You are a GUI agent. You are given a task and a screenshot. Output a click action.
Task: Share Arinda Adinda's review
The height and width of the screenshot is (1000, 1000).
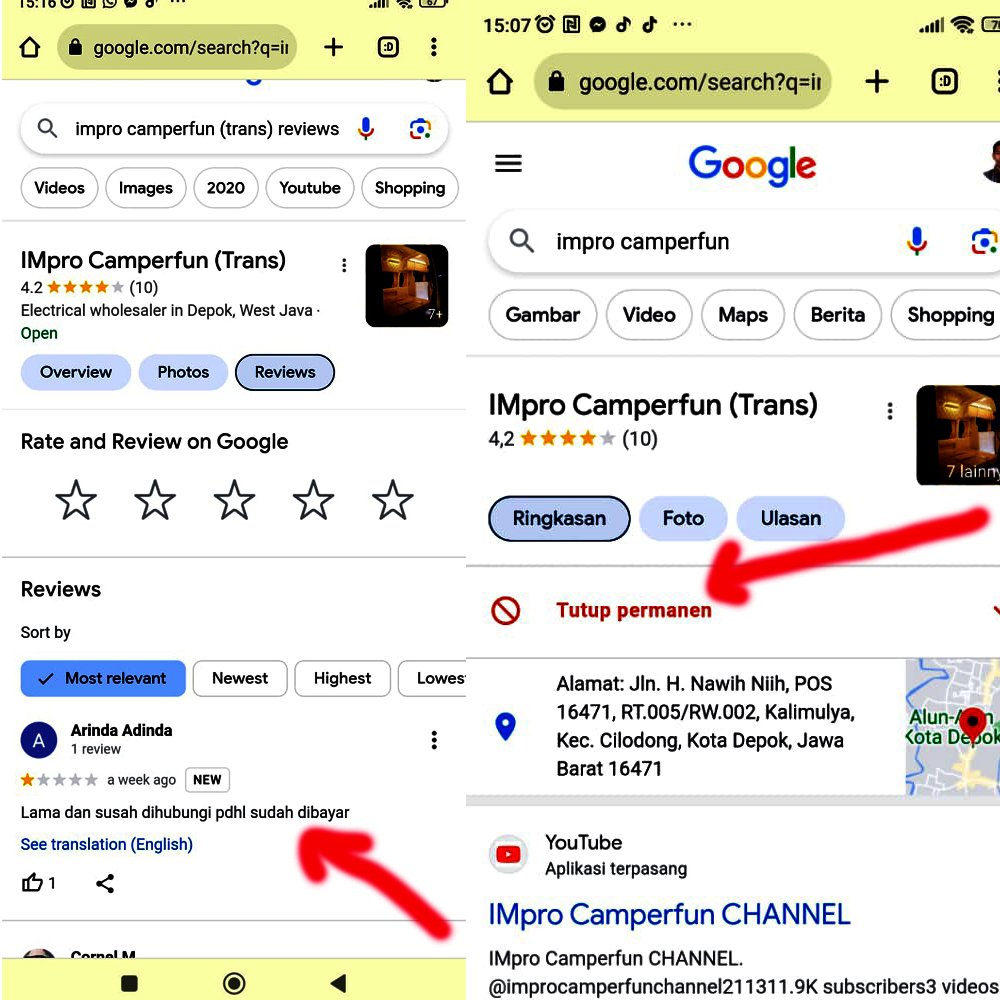click(x=105, y=883)
